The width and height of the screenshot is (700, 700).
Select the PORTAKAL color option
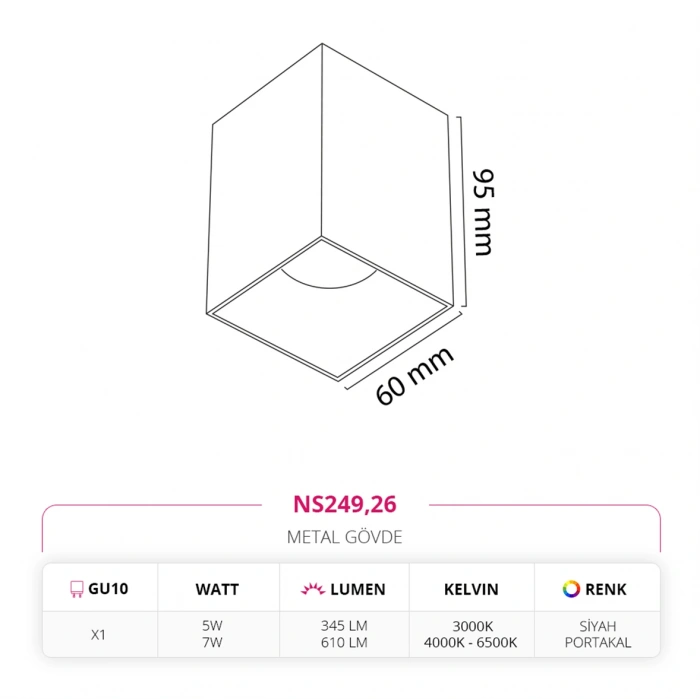pyautogui.click(x=598, y=642)
